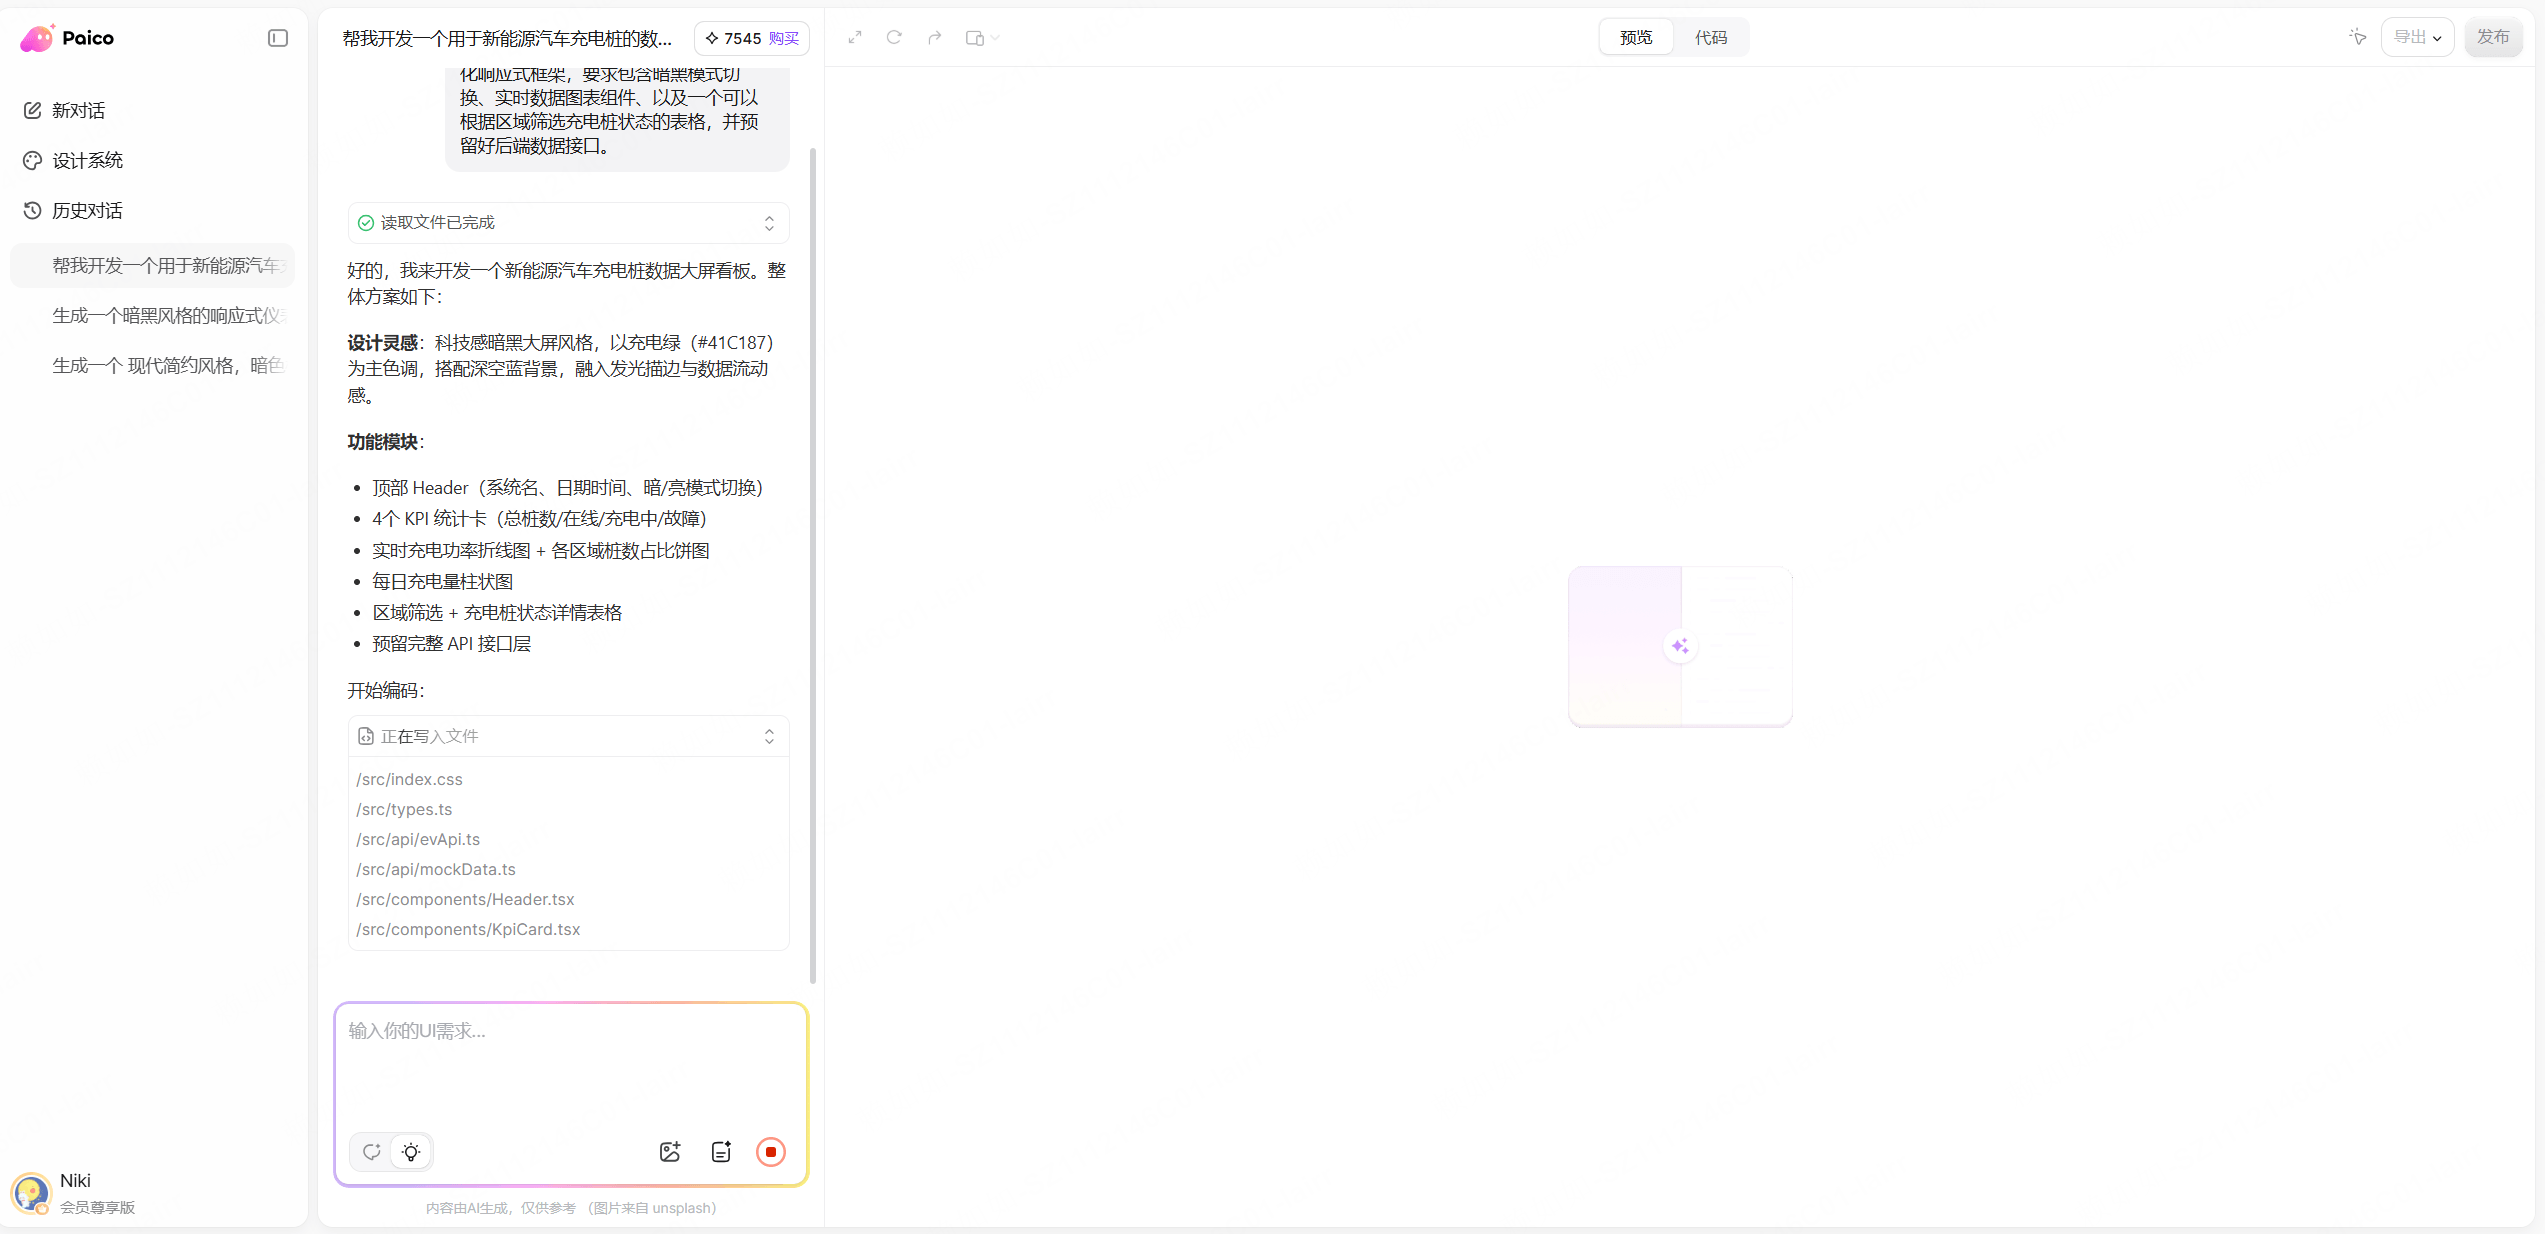Open the device size dropdown
The height and width of the screenshot is (1234, 2545).
[982, 38]
